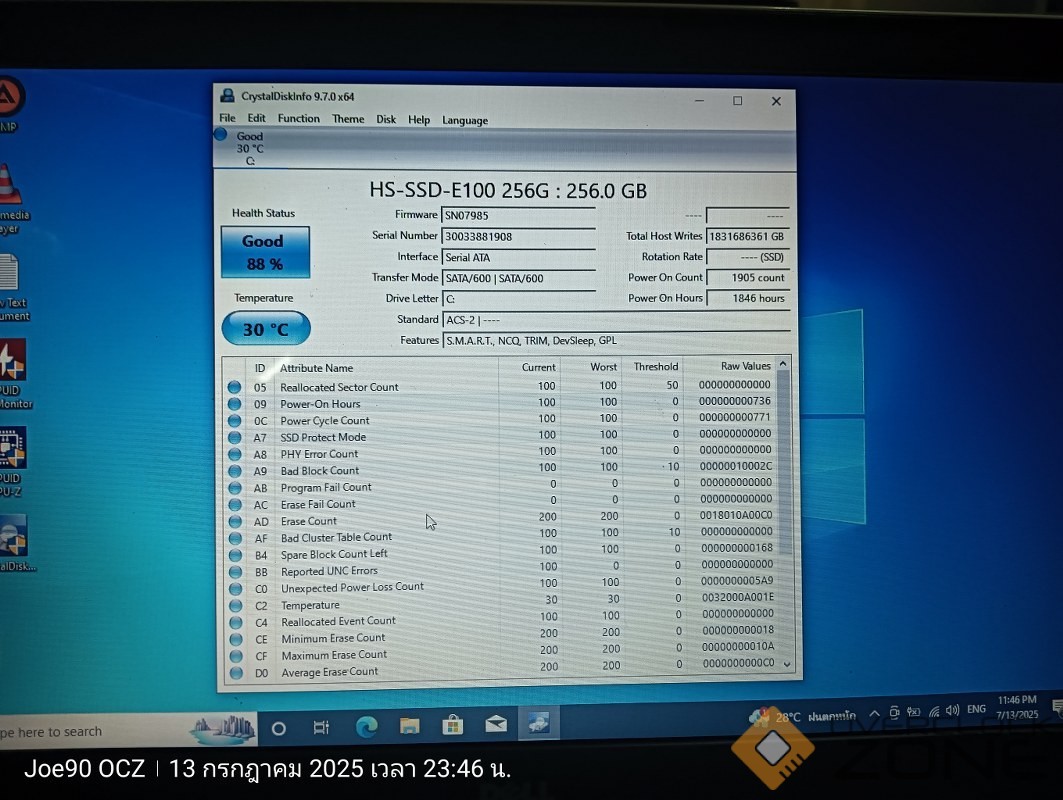This screenshot has height=800, width=1063.
Task: Open the Theme menu
Action: [x=348, y=119]
